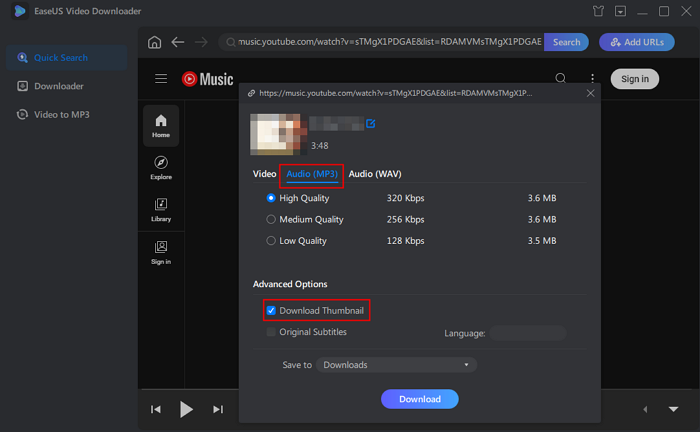Edit the video title with pencil icon
Viewport: 700px width, 432px height.
(x=371, y=124)
